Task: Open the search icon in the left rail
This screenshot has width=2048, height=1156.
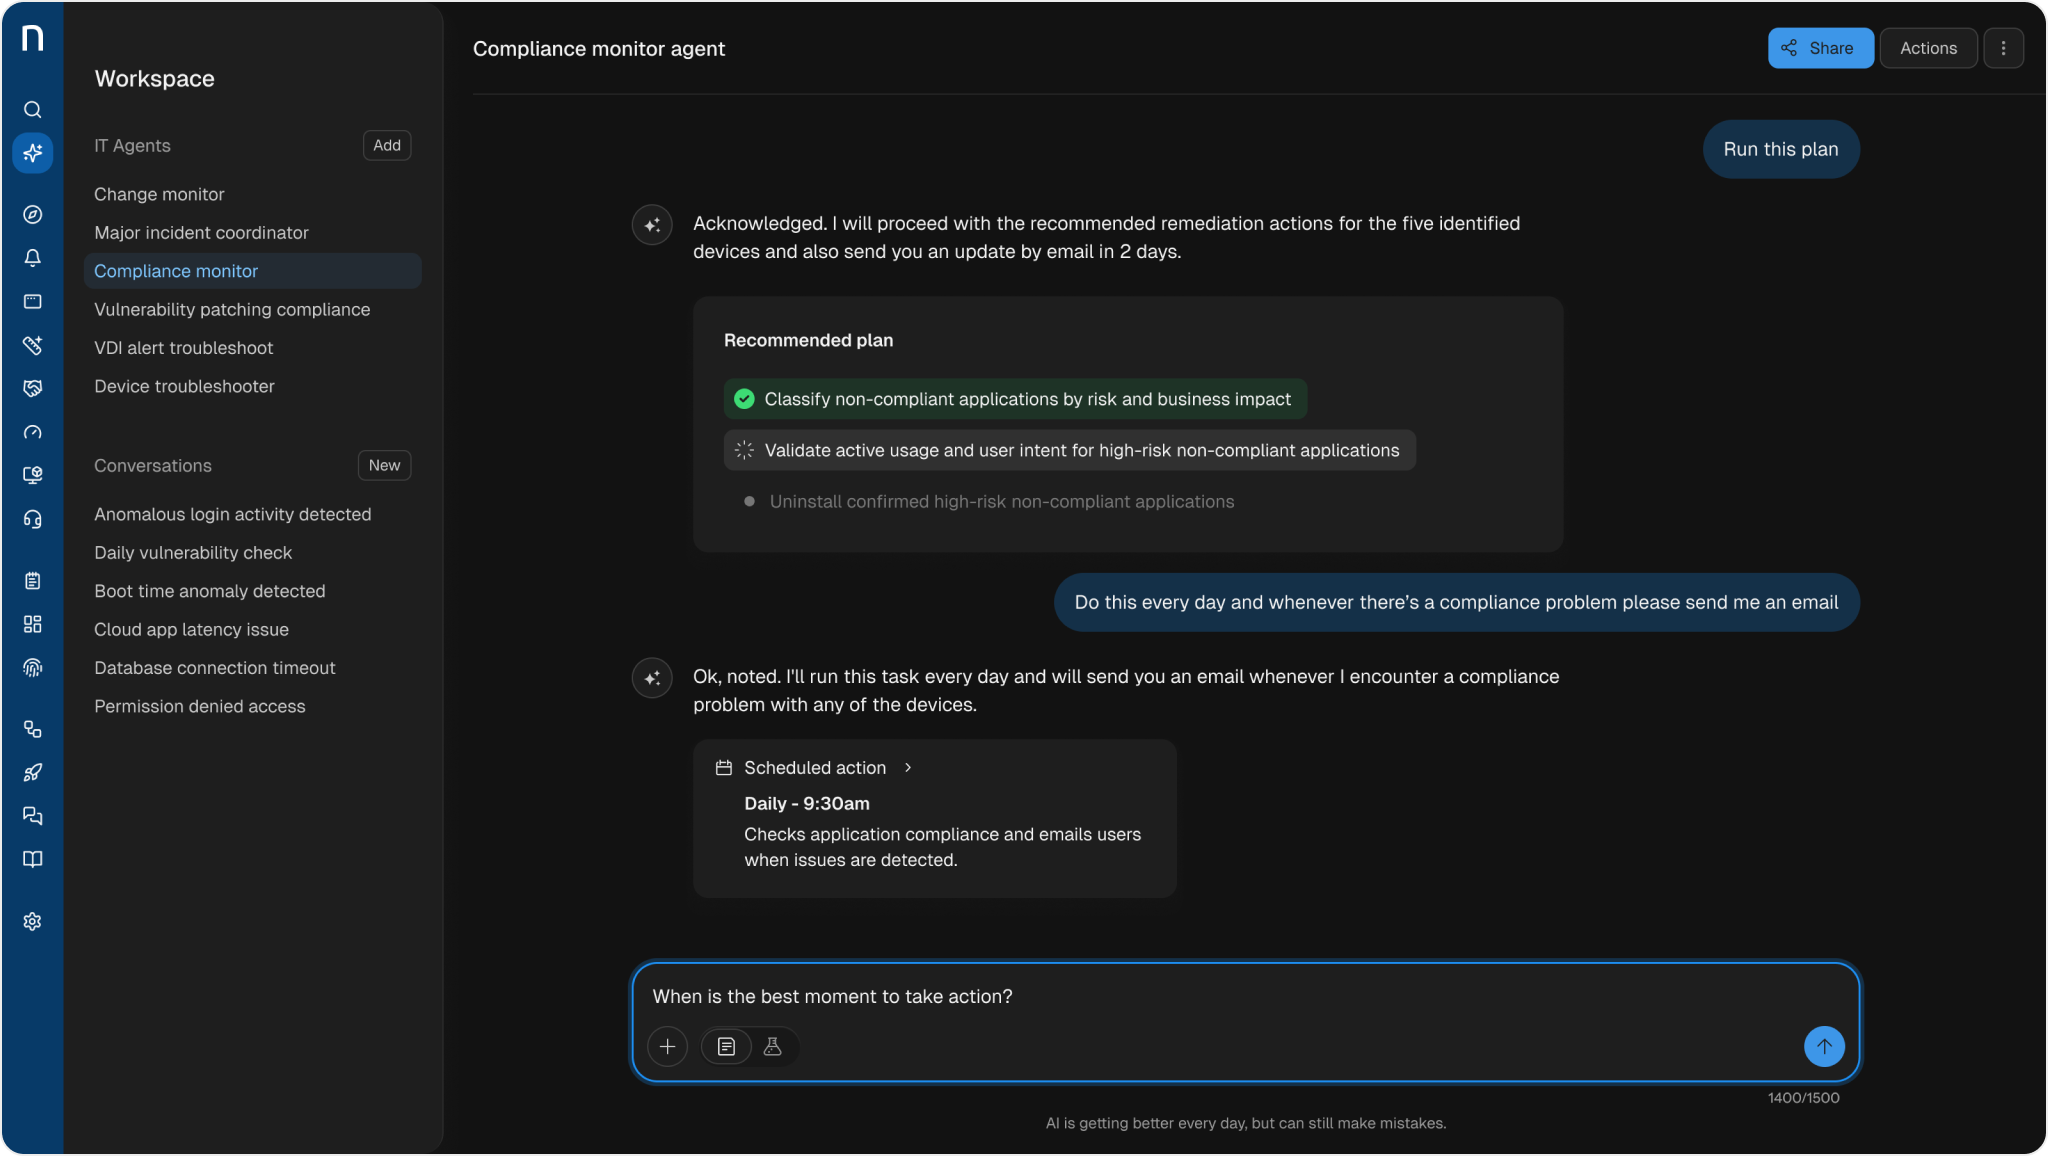Action: 33,110
